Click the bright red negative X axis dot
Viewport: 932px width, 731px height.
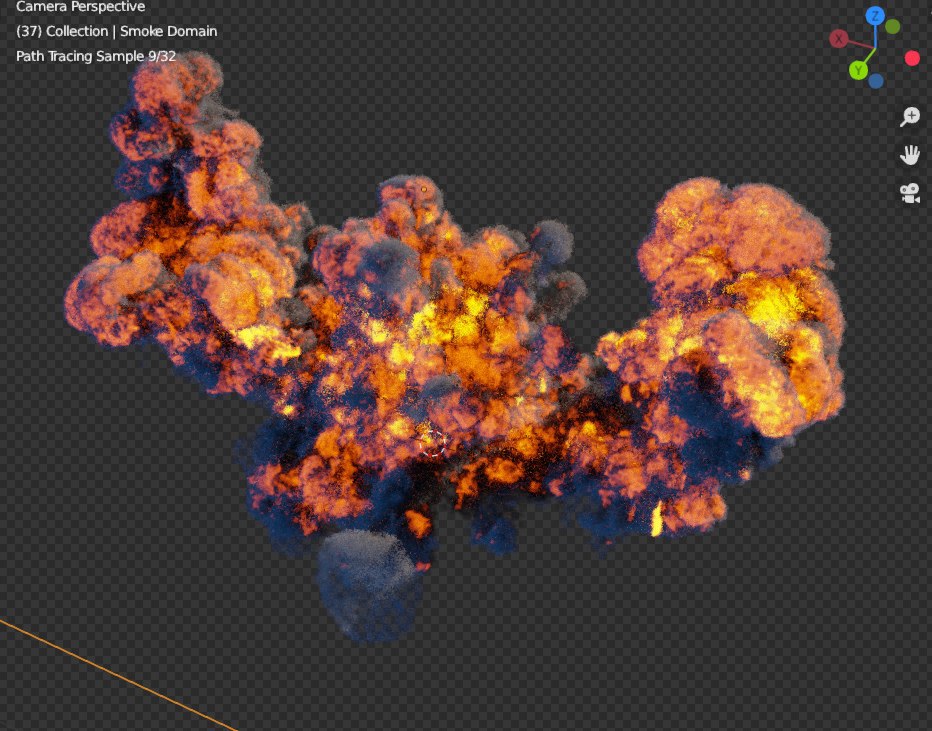[x=912, y=58]
